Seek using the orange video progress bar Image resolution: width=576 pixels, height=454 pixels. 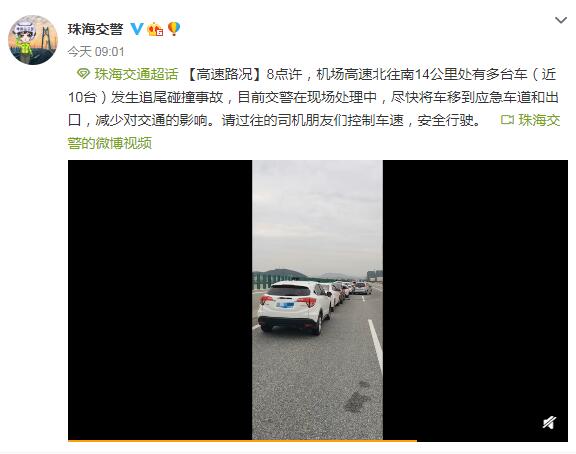pyautogui.click(x=242, y=440)
